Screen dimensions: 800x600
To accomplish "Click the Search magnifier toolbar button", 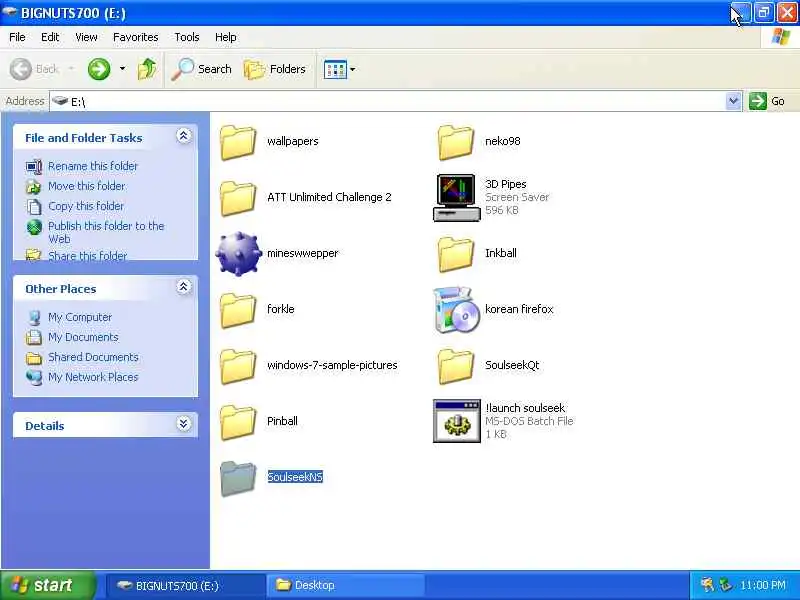I will (x=201, y=69).
